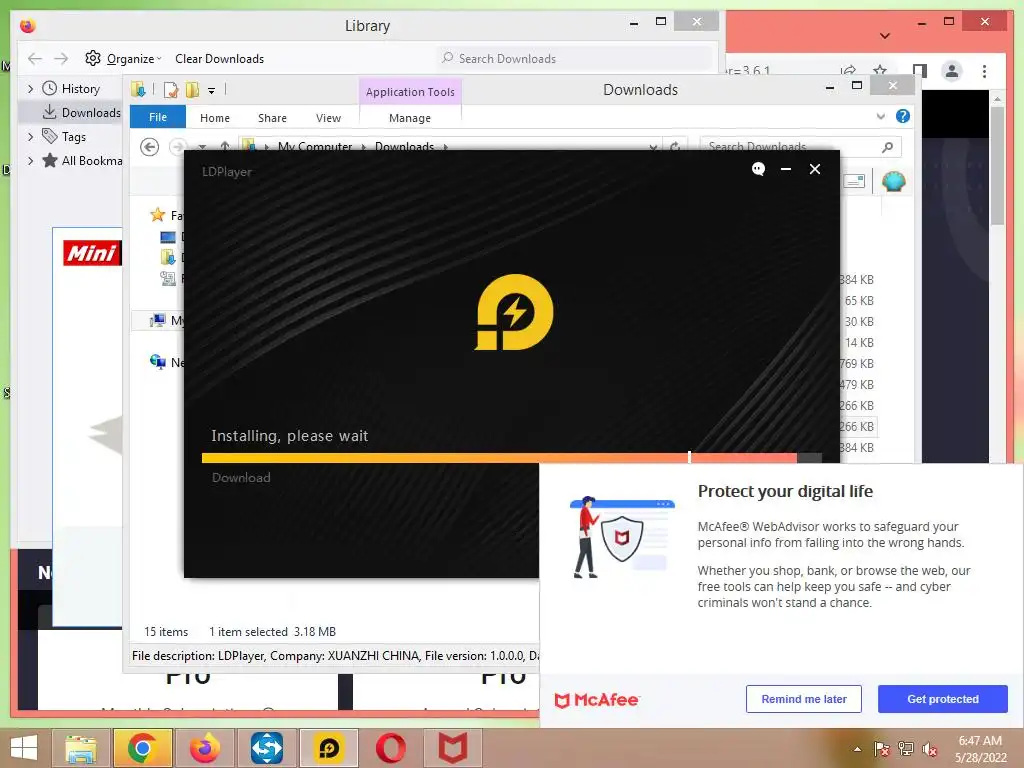Open Firefox from the taskbar
Viewport: 1024px width, 768px height.
point(204,748)
